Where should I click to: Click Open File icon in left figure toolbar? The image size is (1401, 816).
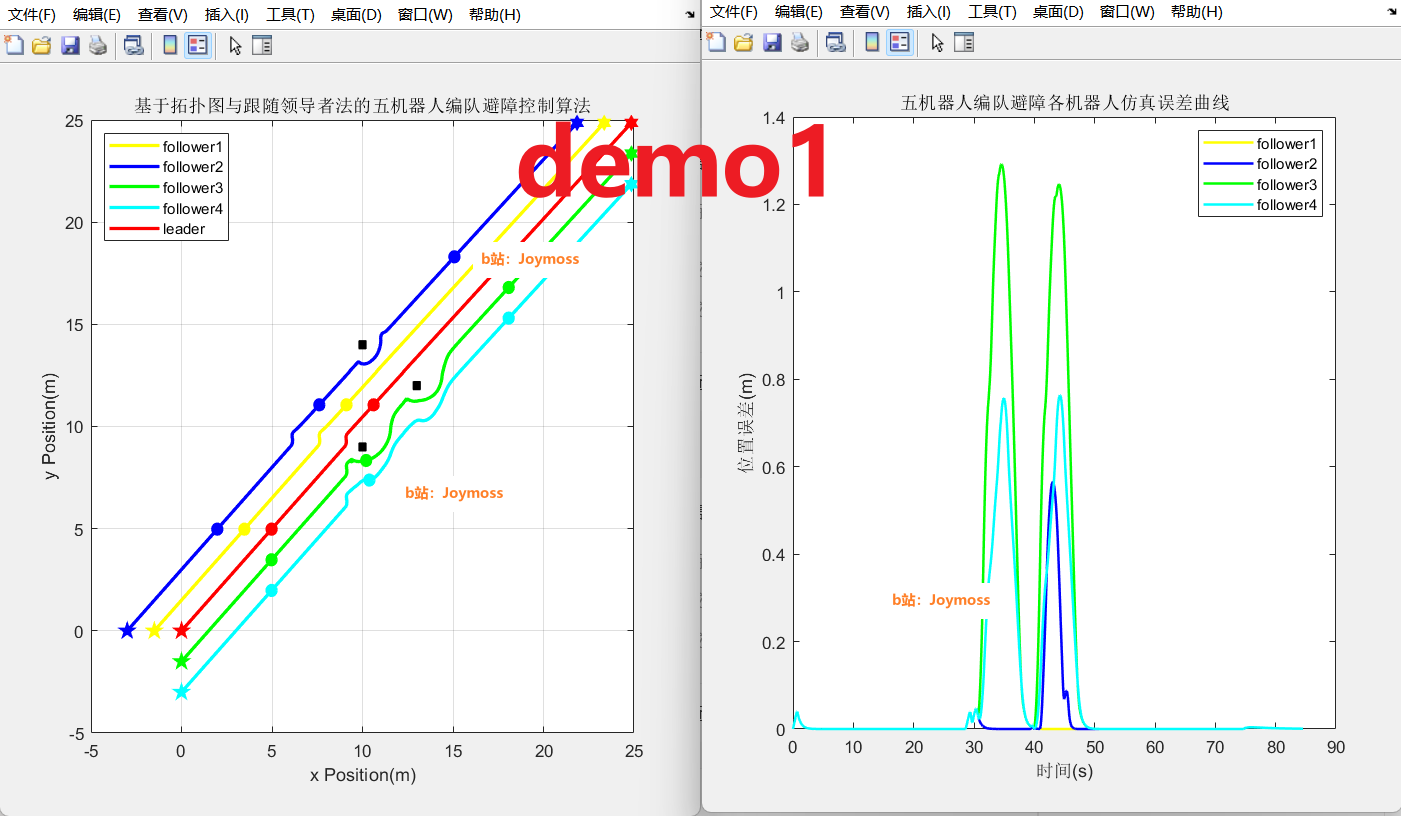[41, 45]
